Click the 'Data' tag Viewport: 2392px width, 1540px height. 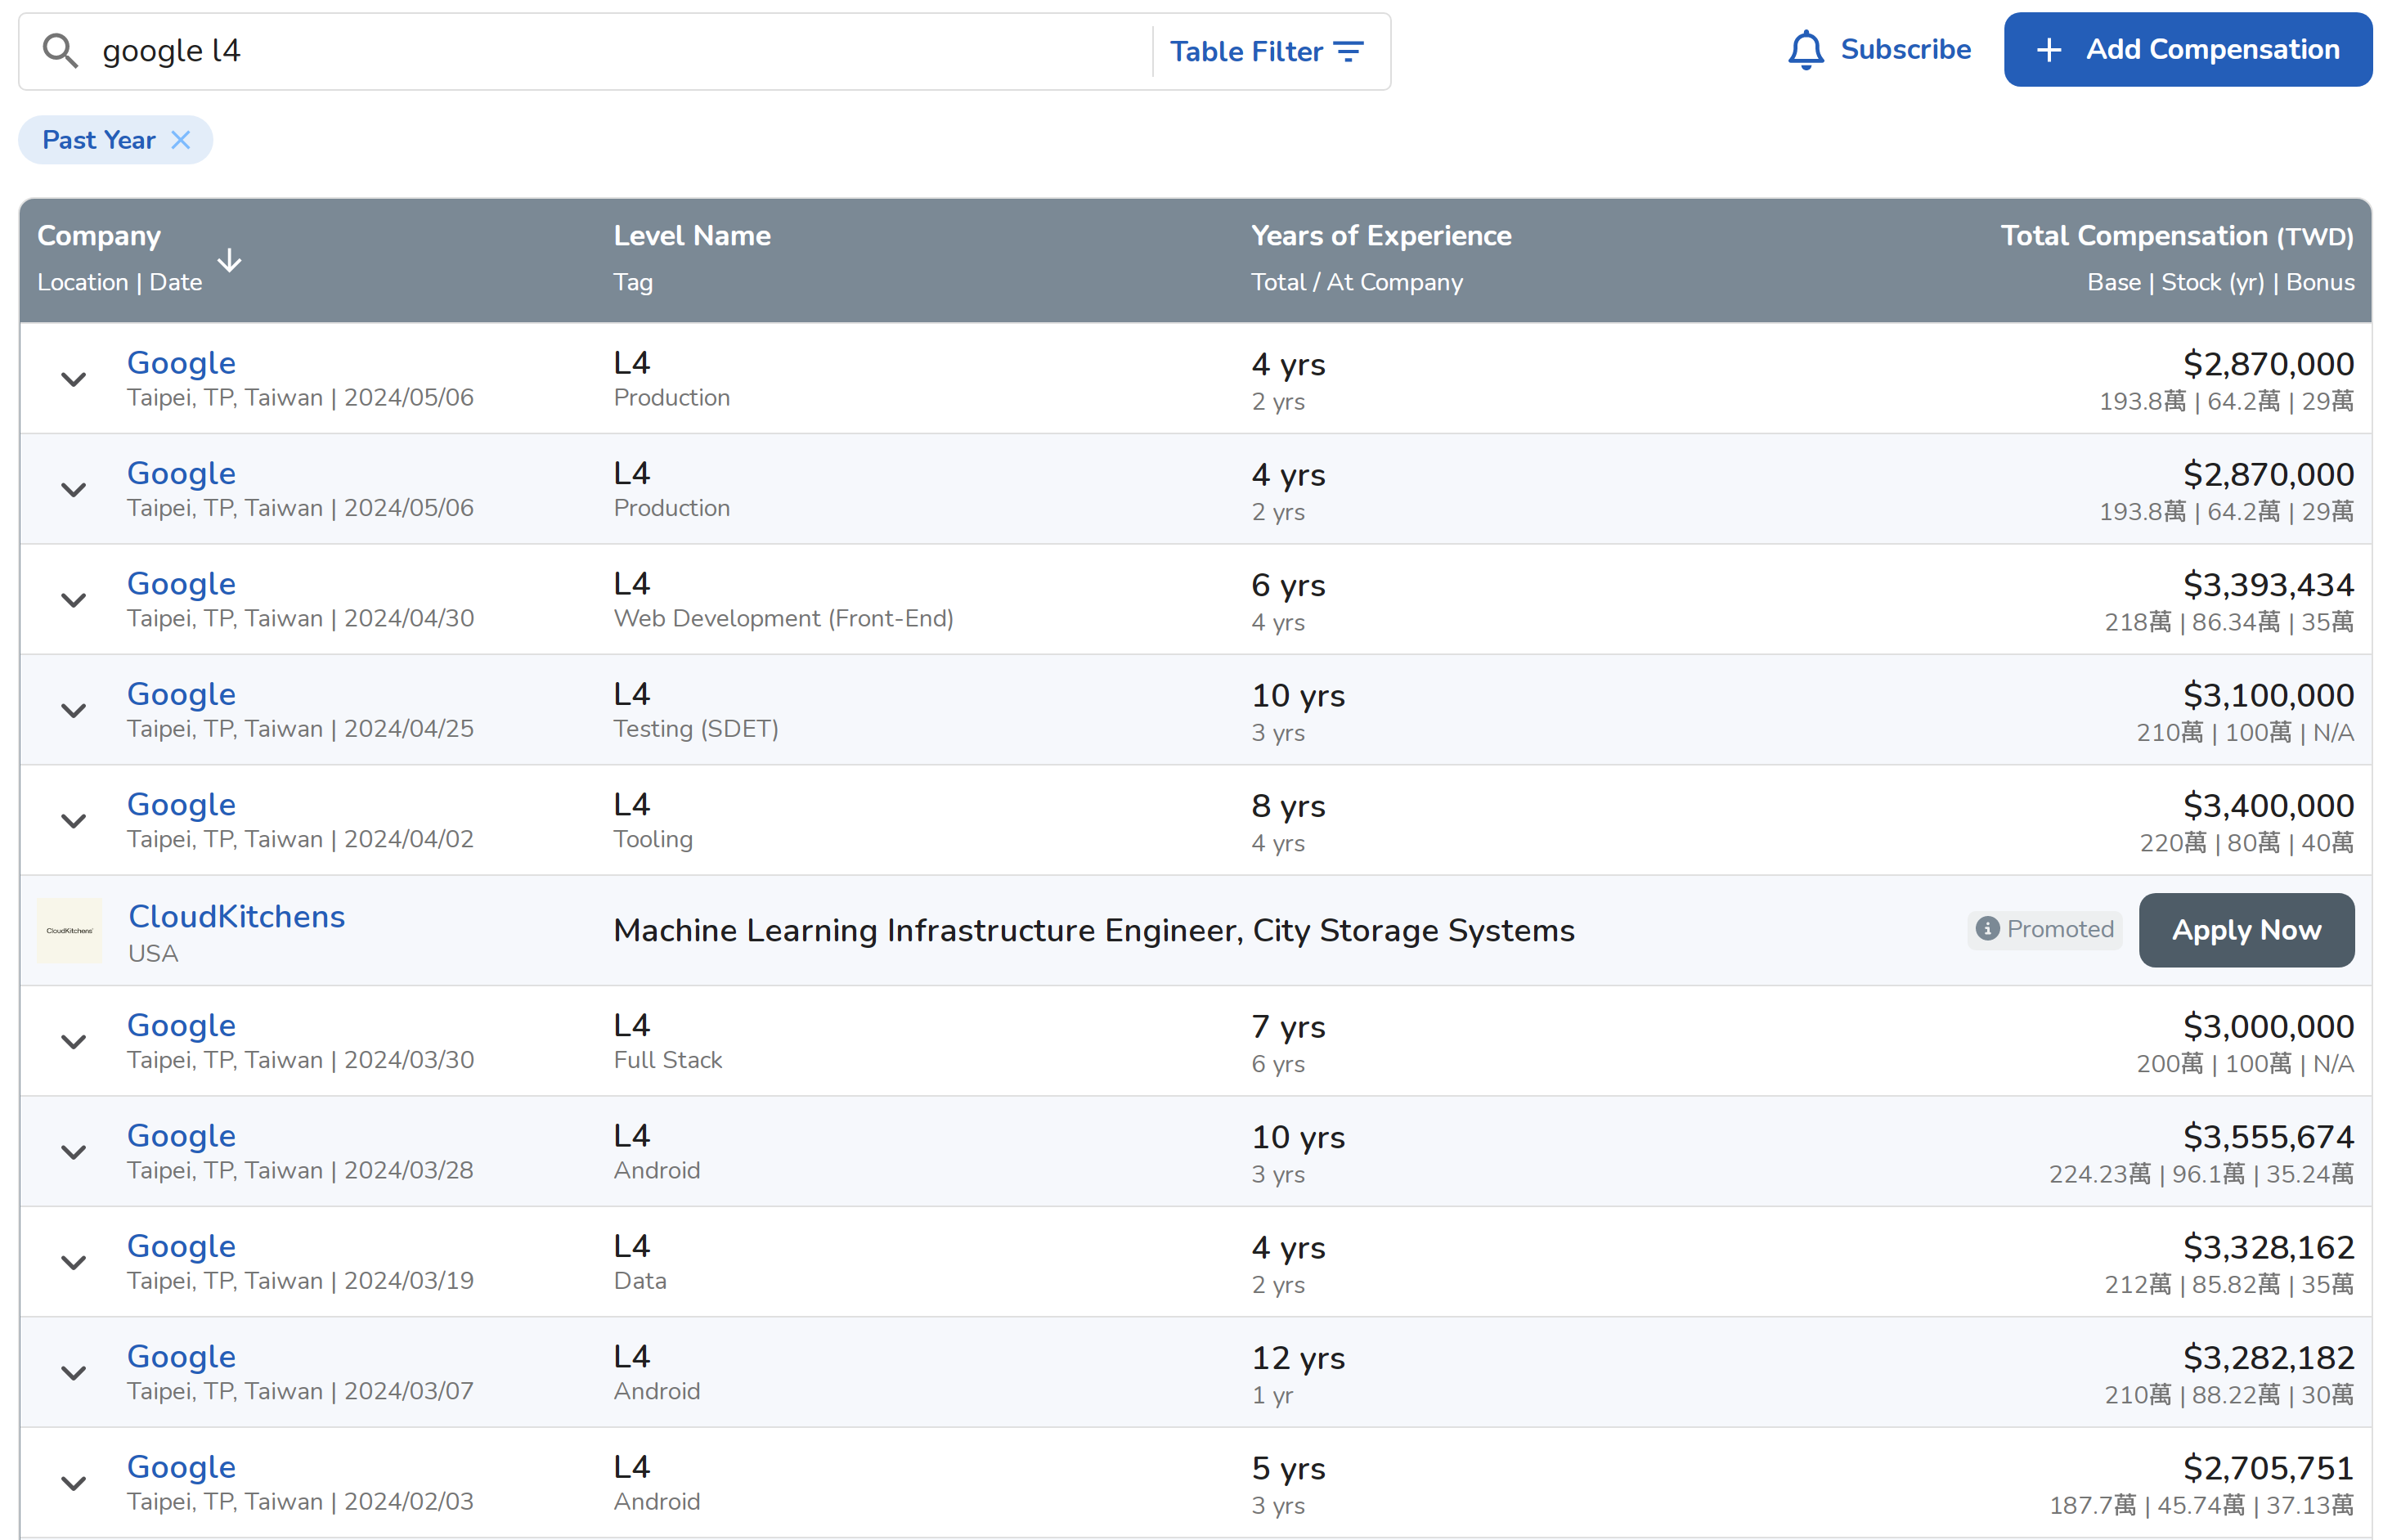(x=640, y=1281)
